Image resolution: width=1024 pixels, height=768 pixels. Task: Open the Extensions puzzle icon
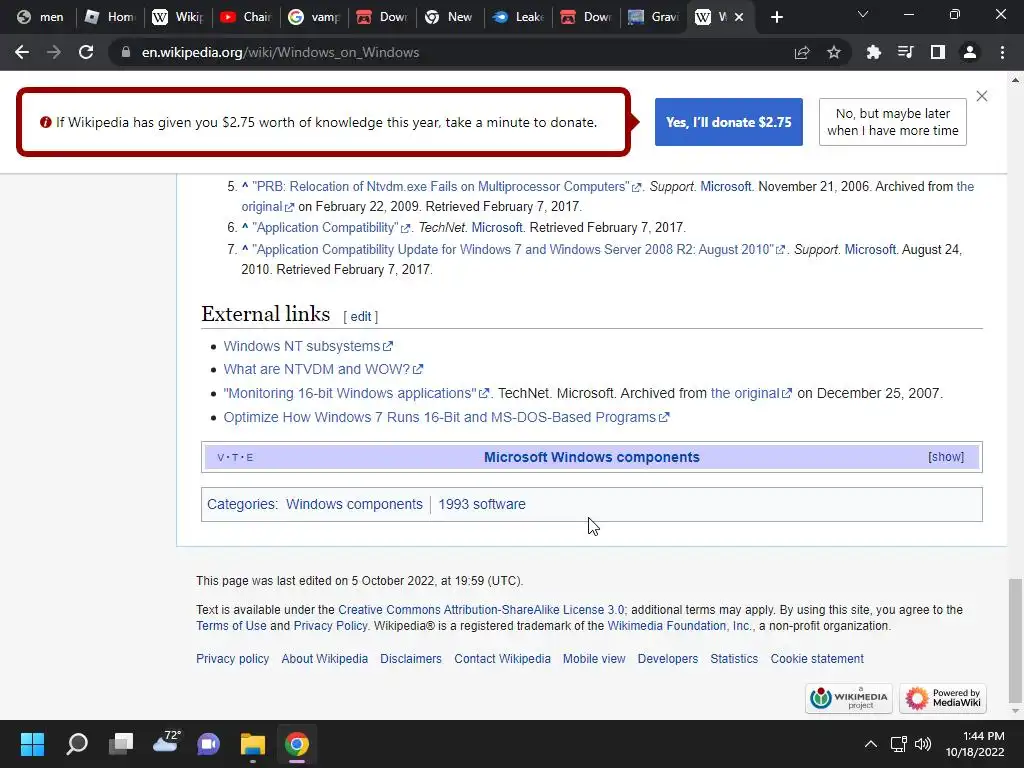[x=873, y=52]
